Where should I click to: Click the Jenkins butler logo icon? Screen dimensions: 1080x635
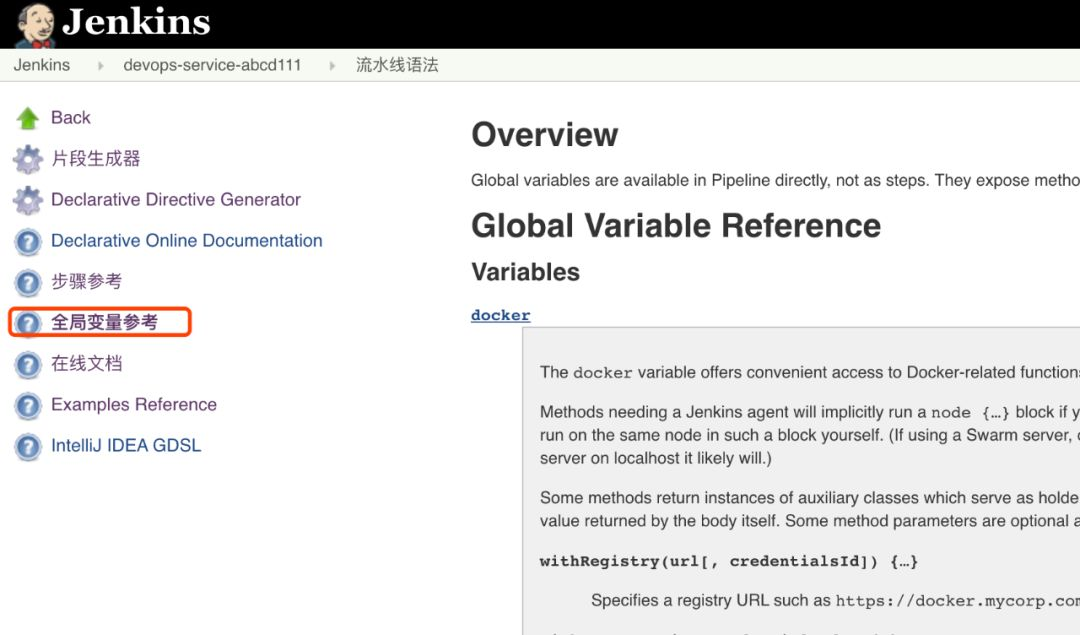(35, 25)
